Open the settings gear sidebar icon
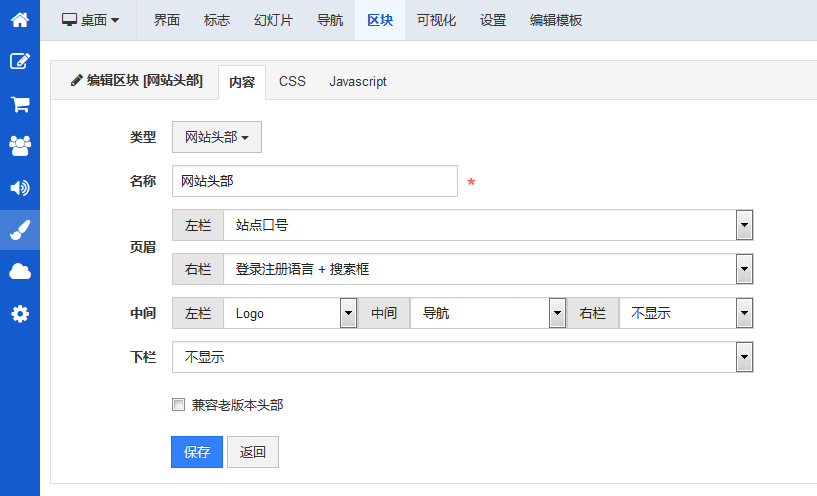 pyautogui.click(x=19, y=314)
